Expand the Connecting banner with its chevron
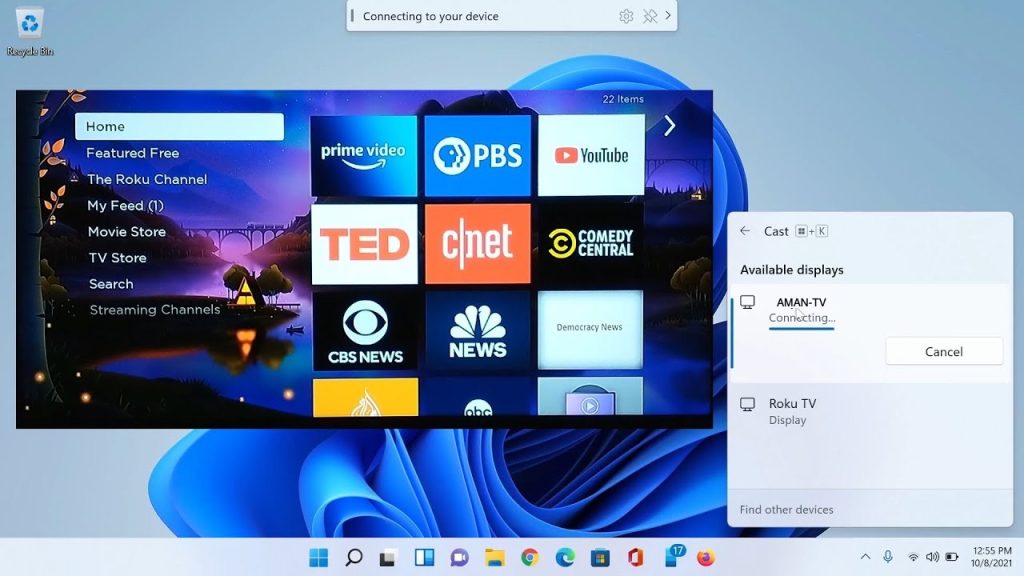 click(668, 16)
